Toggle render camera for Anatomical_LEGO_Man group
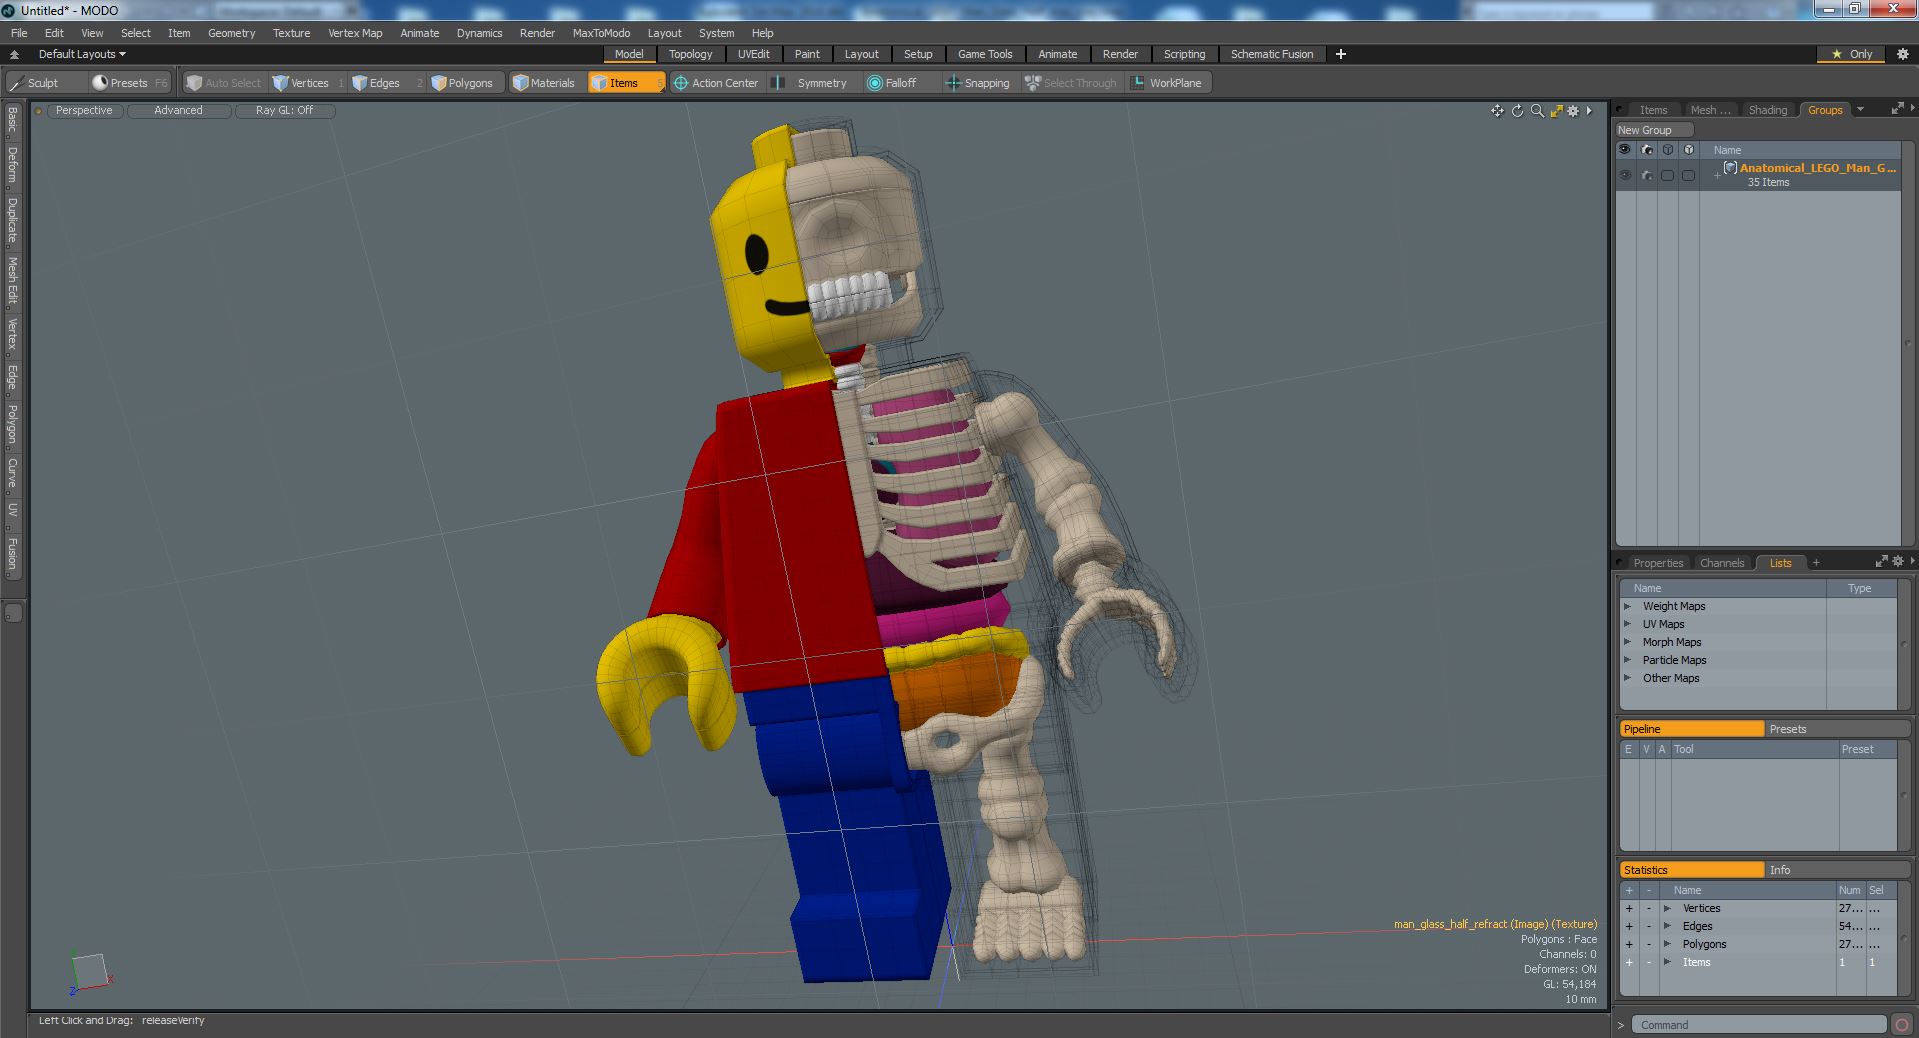 1647,175
